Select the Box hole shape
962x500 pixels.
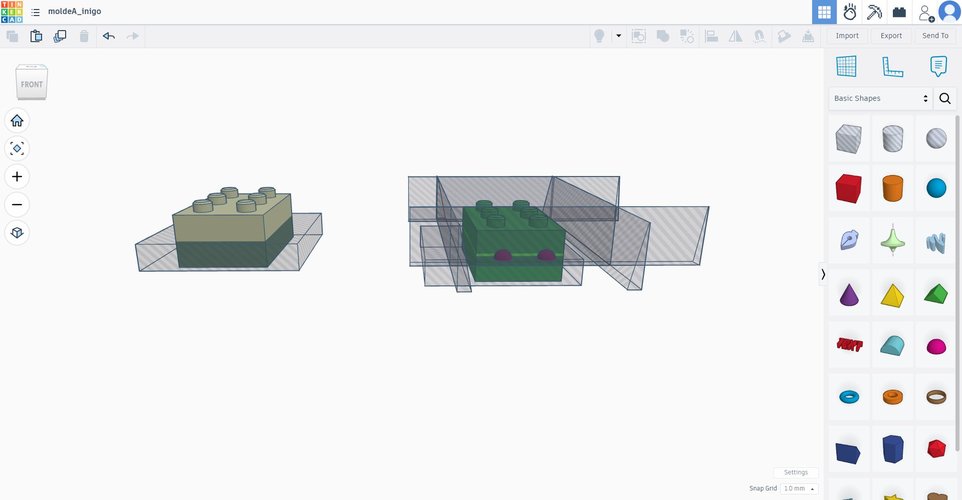coord(848,138)
